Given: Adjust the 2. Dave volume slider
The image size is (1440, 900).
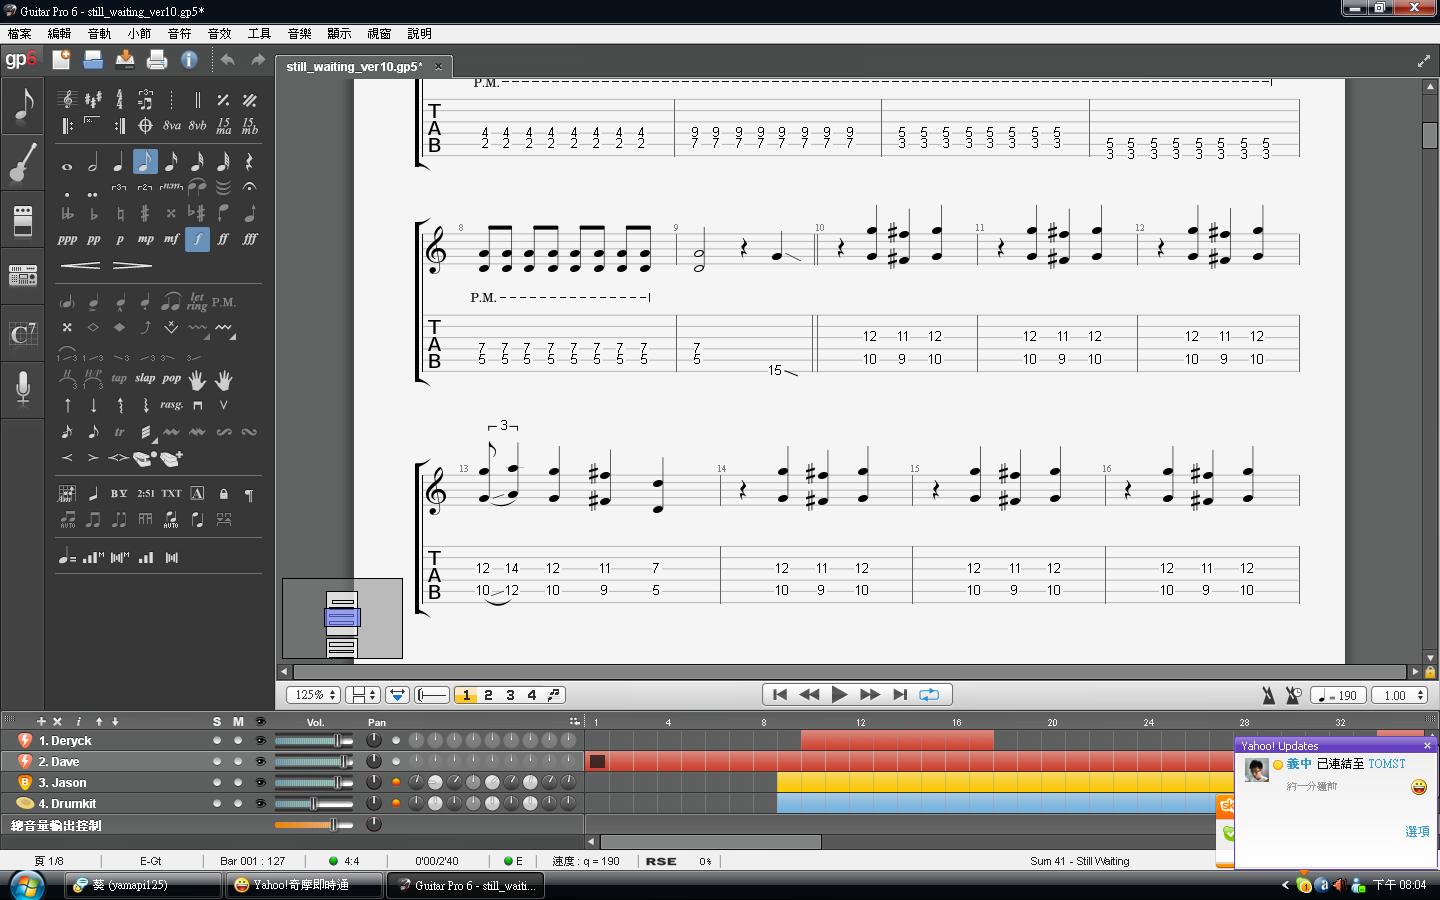Looking at the screenshot, I should click(314, 762).
